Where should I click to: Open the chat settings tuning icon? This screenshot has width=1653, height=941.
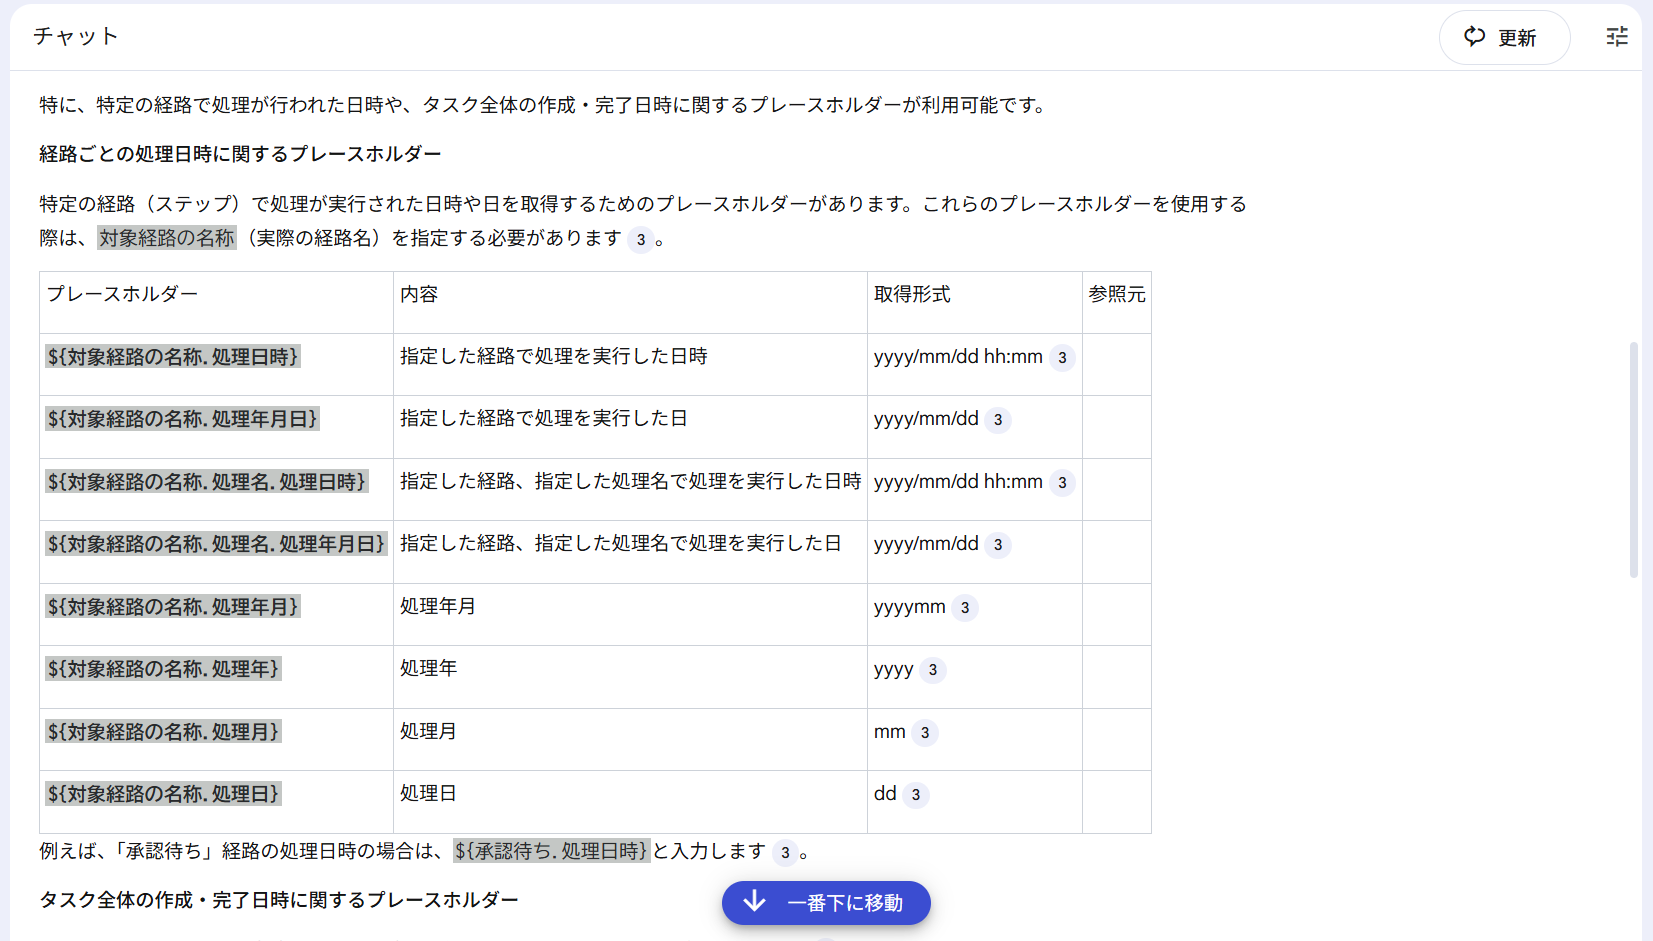click(x=1616, y=36)
